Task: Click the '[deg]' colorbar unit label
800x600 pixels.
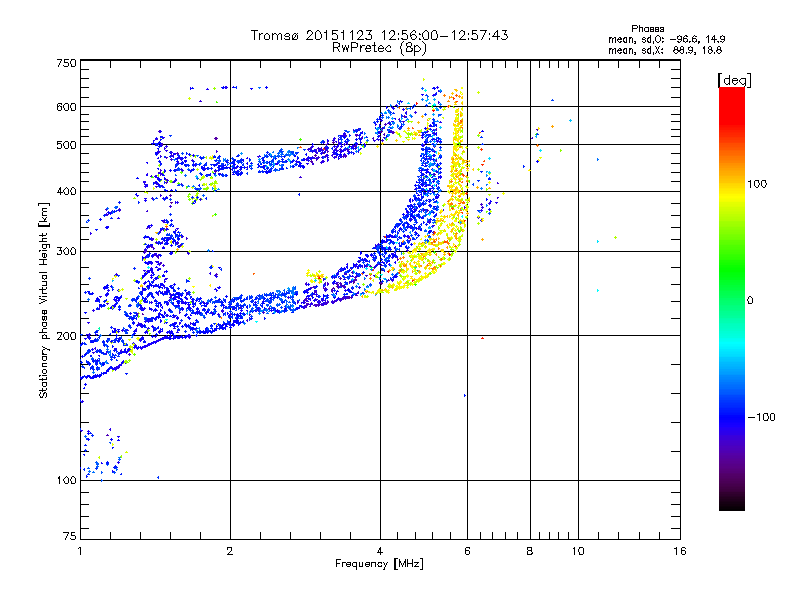Action: click(x=734, y=80)
